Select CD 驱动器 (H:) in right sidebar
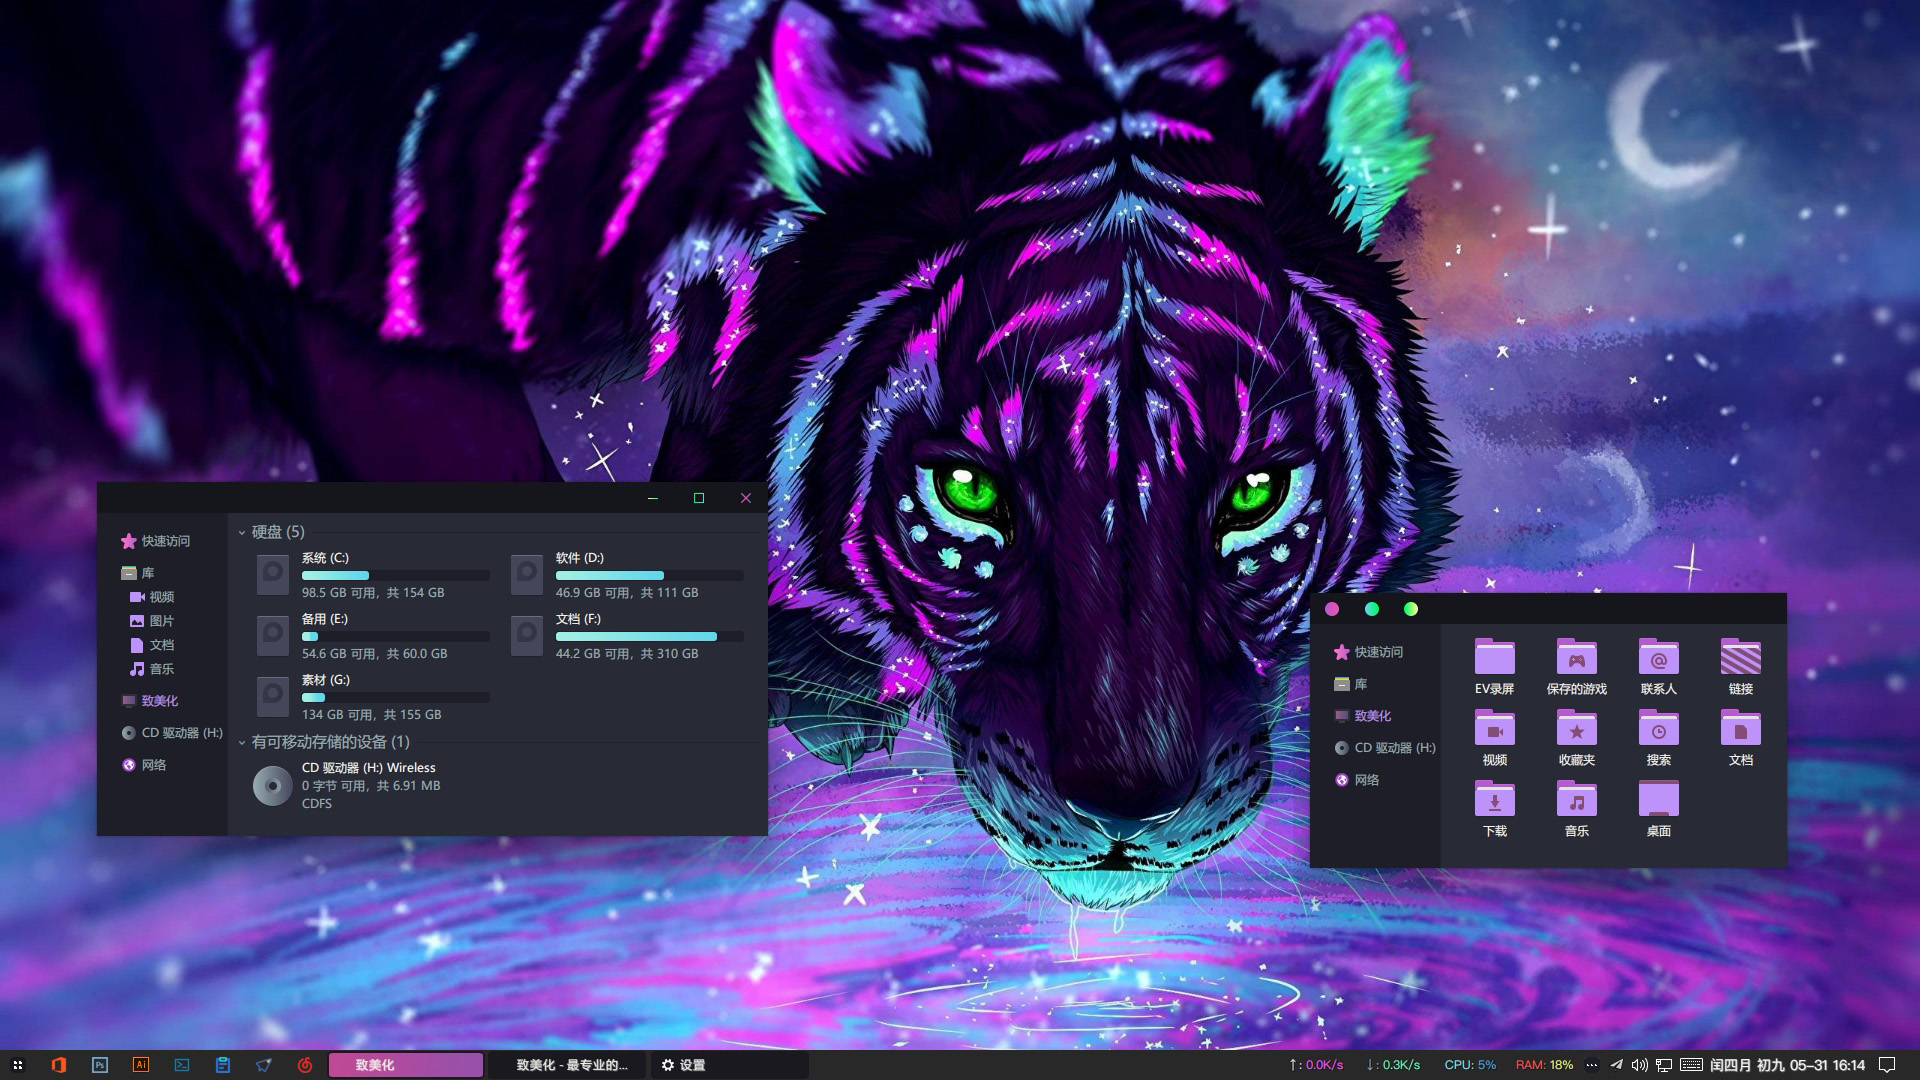 (x=1385, y=748)
